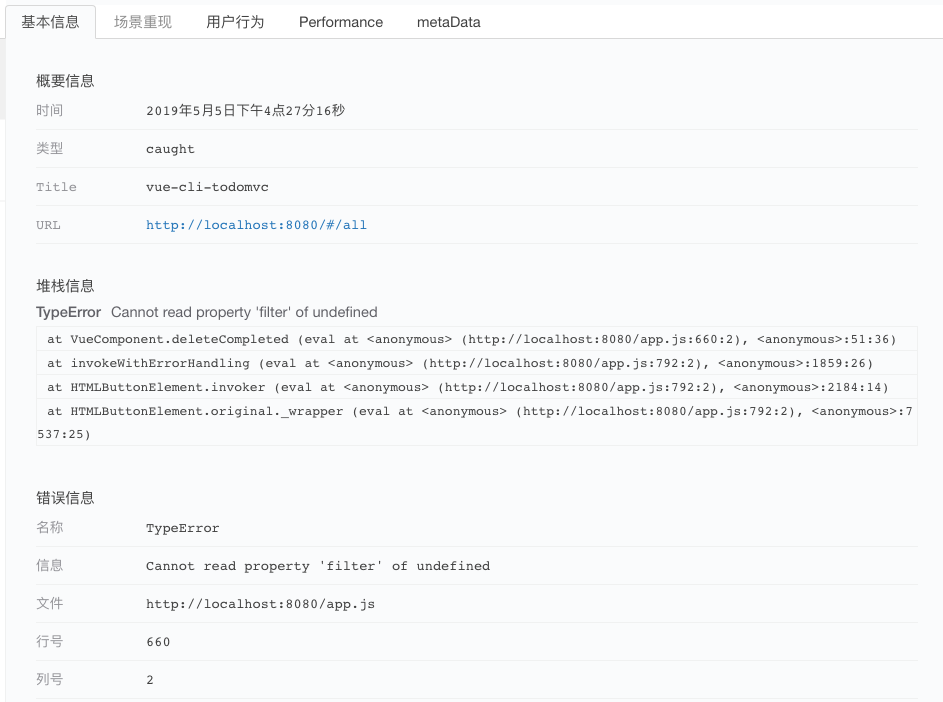Click the 错误信息 section heading
943x702 pixels.
pos(65,497)
